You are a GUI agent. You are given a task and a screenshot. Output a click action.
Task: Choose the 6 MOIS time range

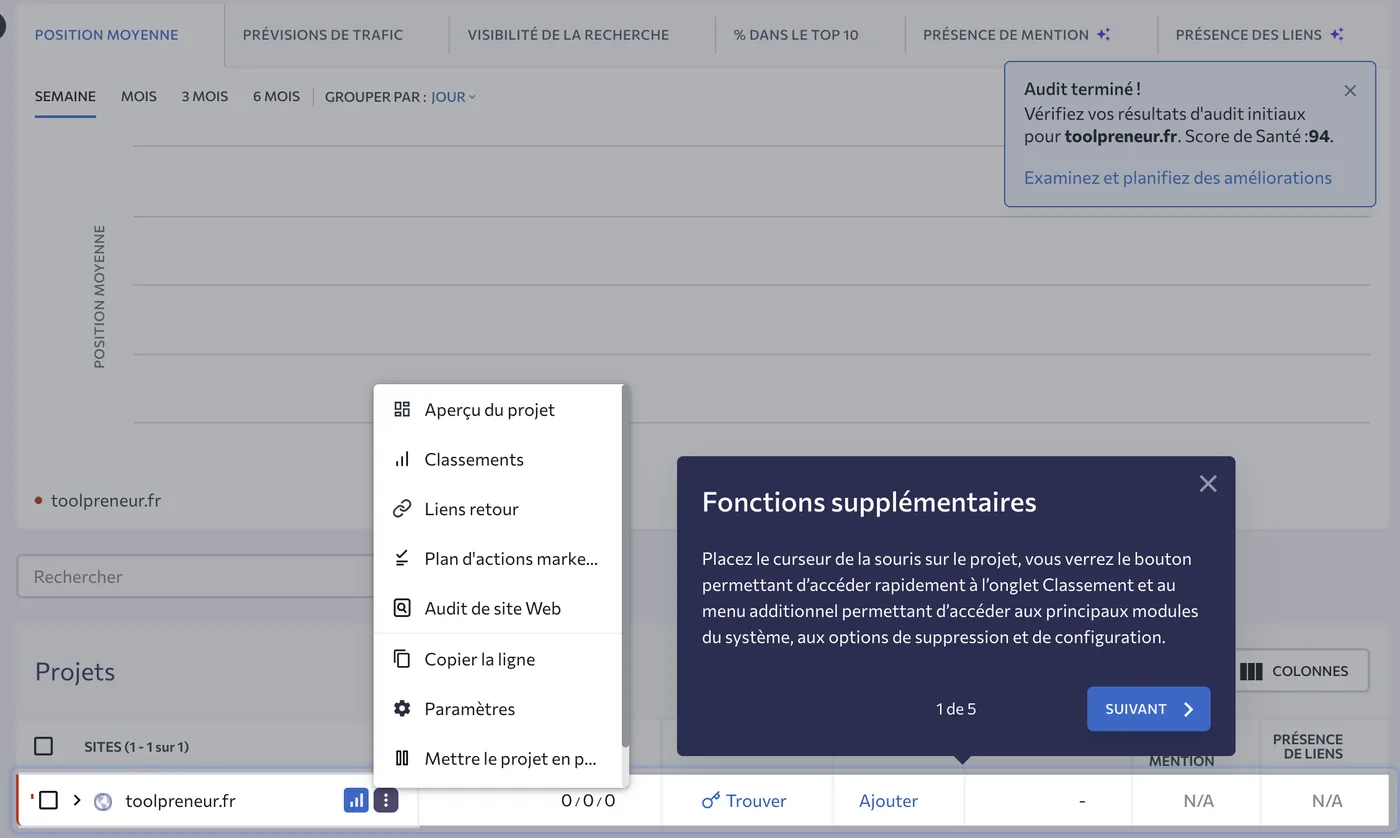(277, 97)
